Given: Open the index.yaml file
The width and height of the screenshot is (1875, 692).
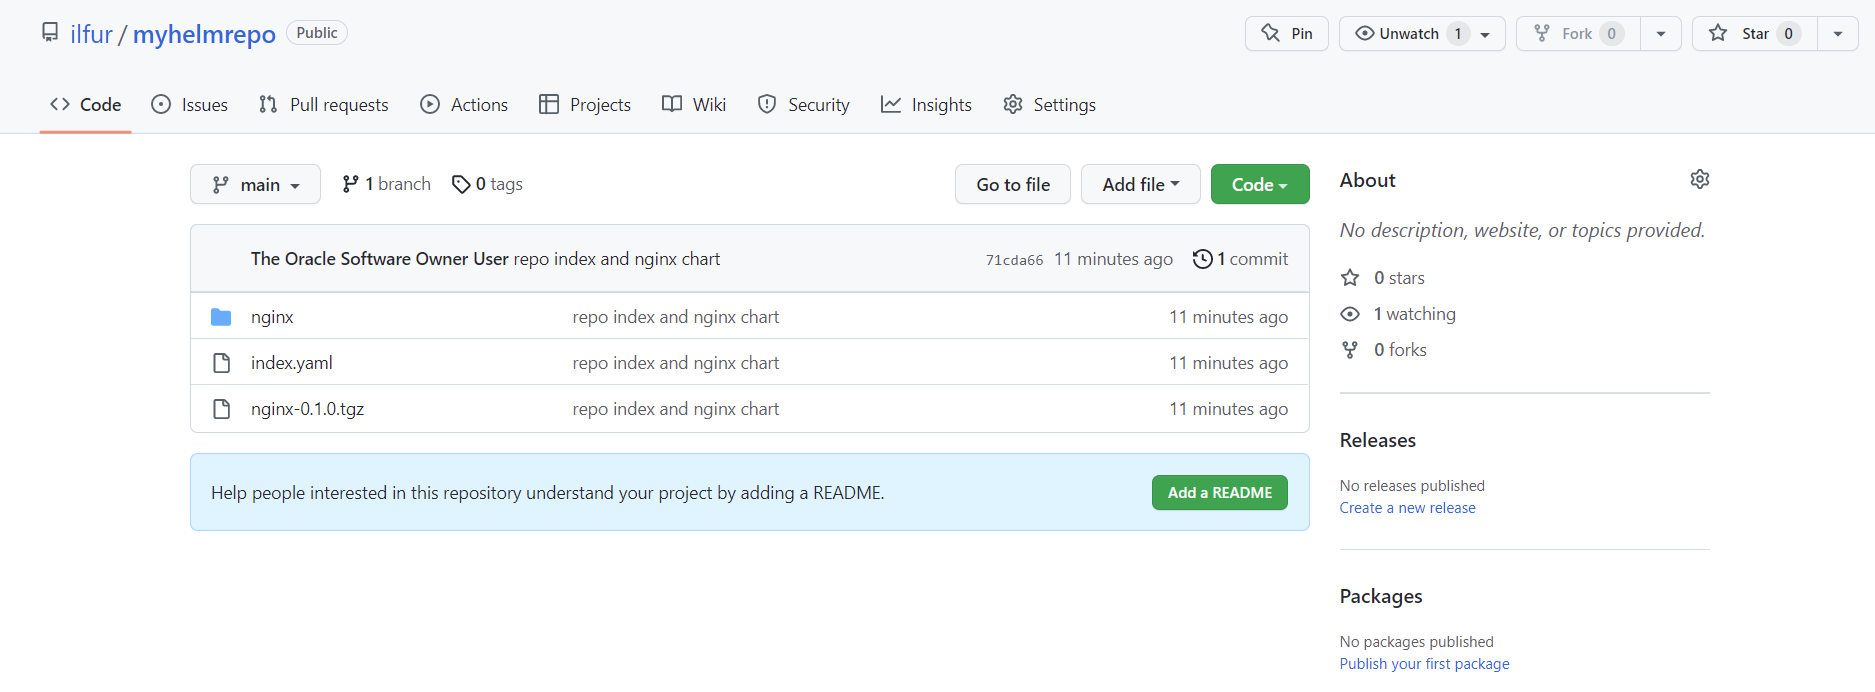Looking at the screenshot, I should [x=292, y=363].
